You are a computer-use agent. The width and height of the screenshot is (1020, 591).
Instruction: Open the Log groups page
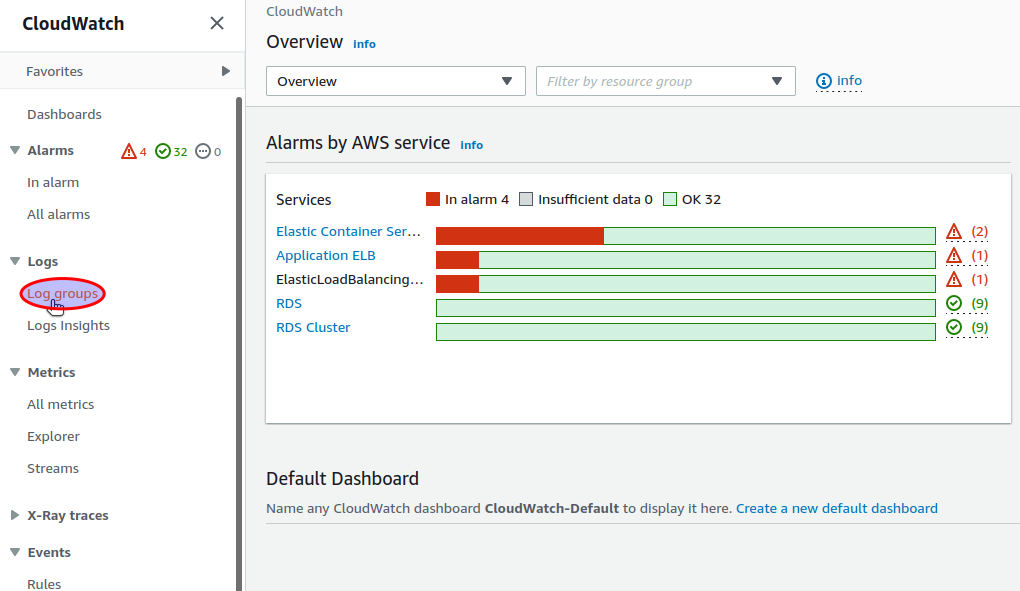point(62,293)
